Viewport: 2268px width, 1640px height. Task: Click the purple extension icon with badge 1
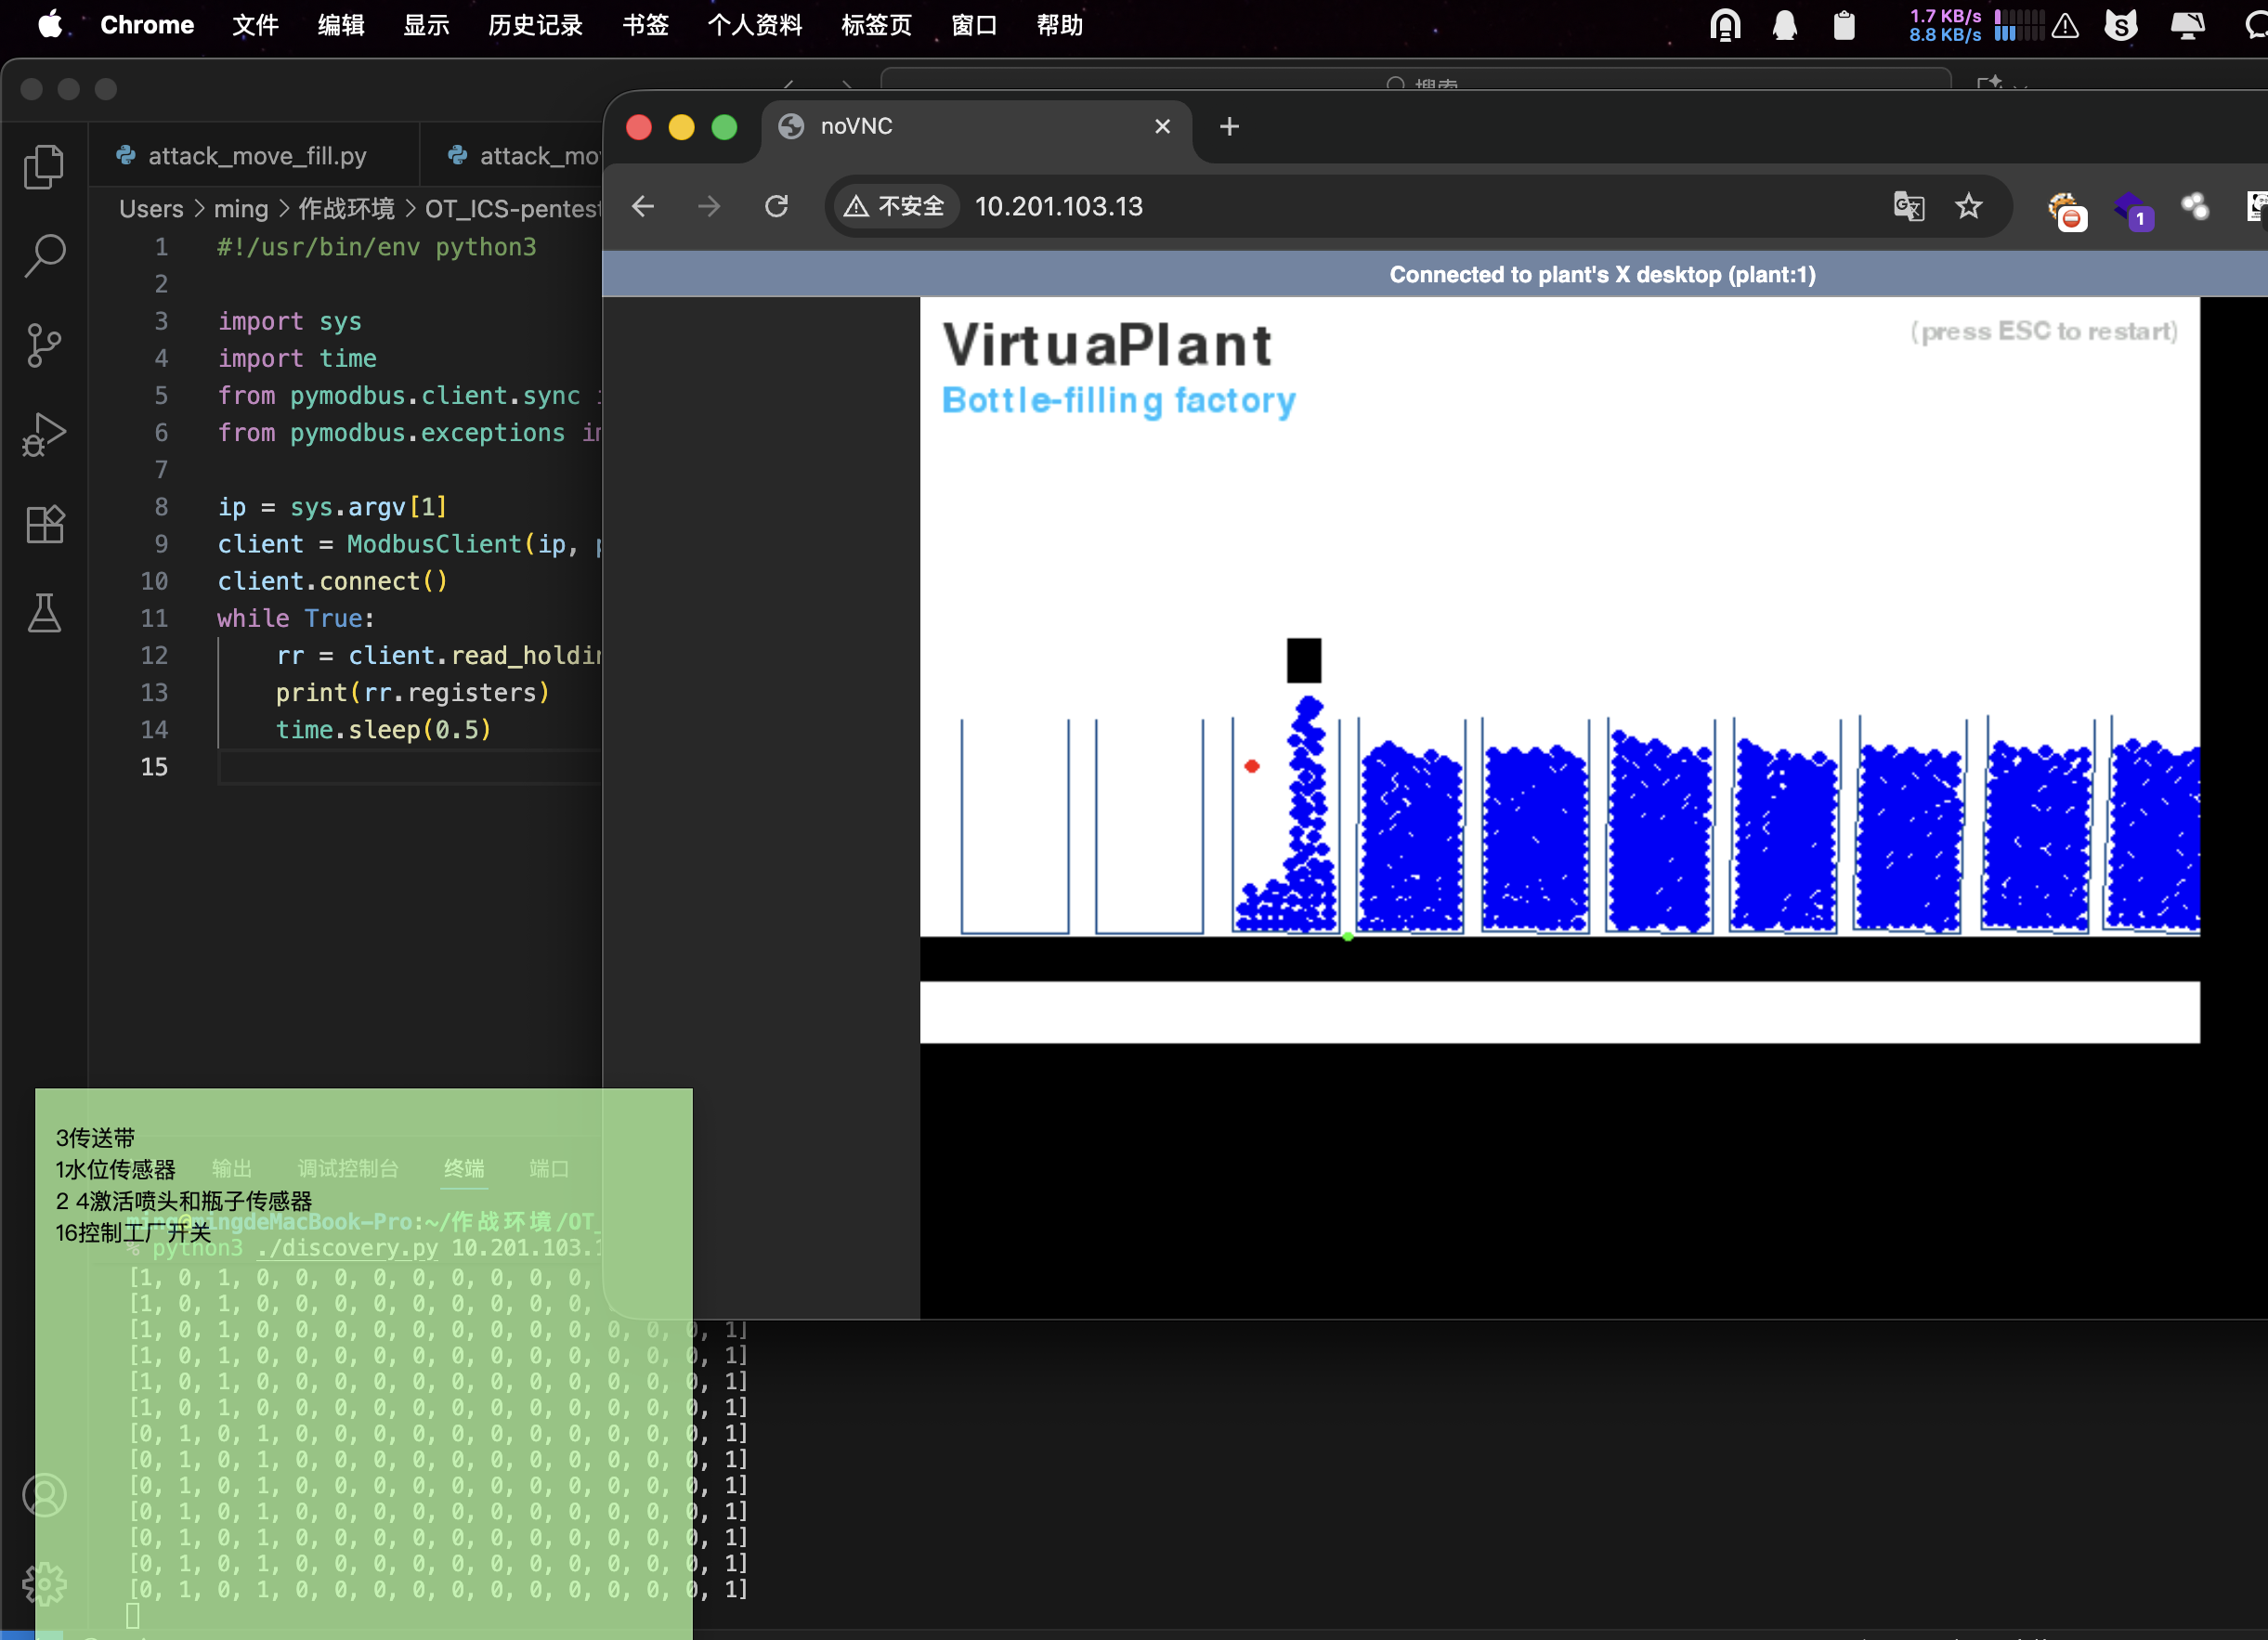pos(2133,210)
